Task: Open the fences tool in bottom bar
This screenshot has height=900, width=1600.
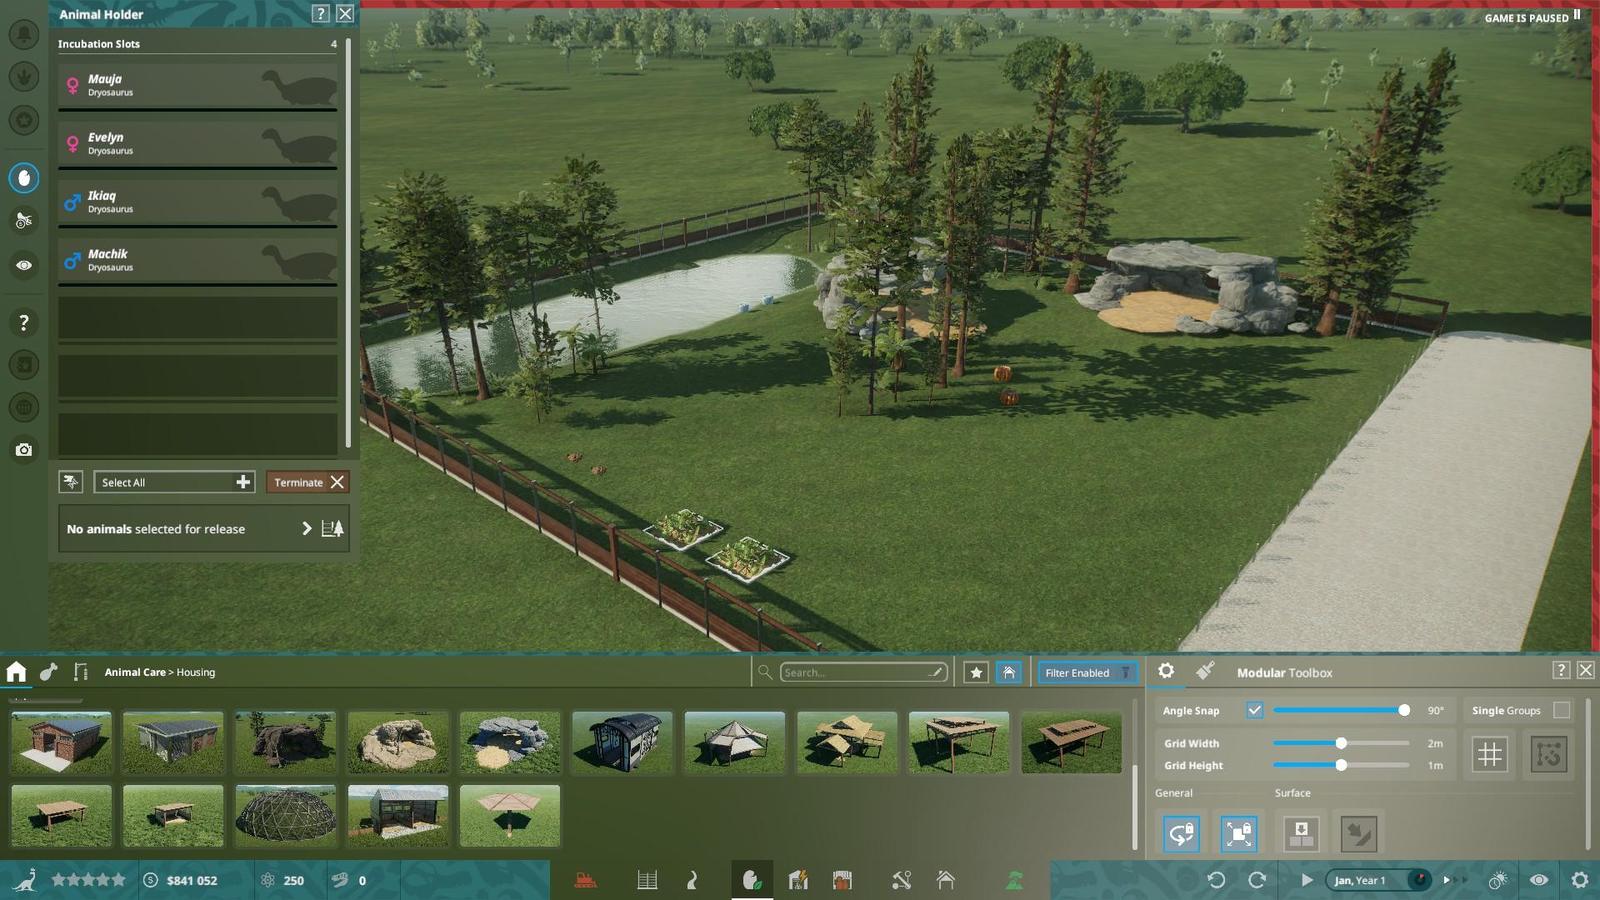Action: pos(647,880)
